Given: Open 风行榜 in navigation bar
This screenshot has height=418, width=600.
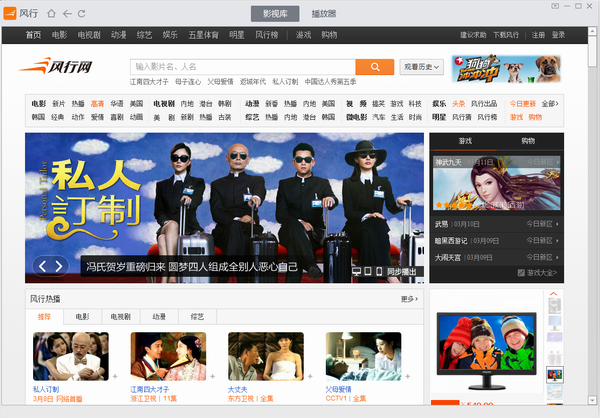Looking at the screenshot, I should coord(266,35).
